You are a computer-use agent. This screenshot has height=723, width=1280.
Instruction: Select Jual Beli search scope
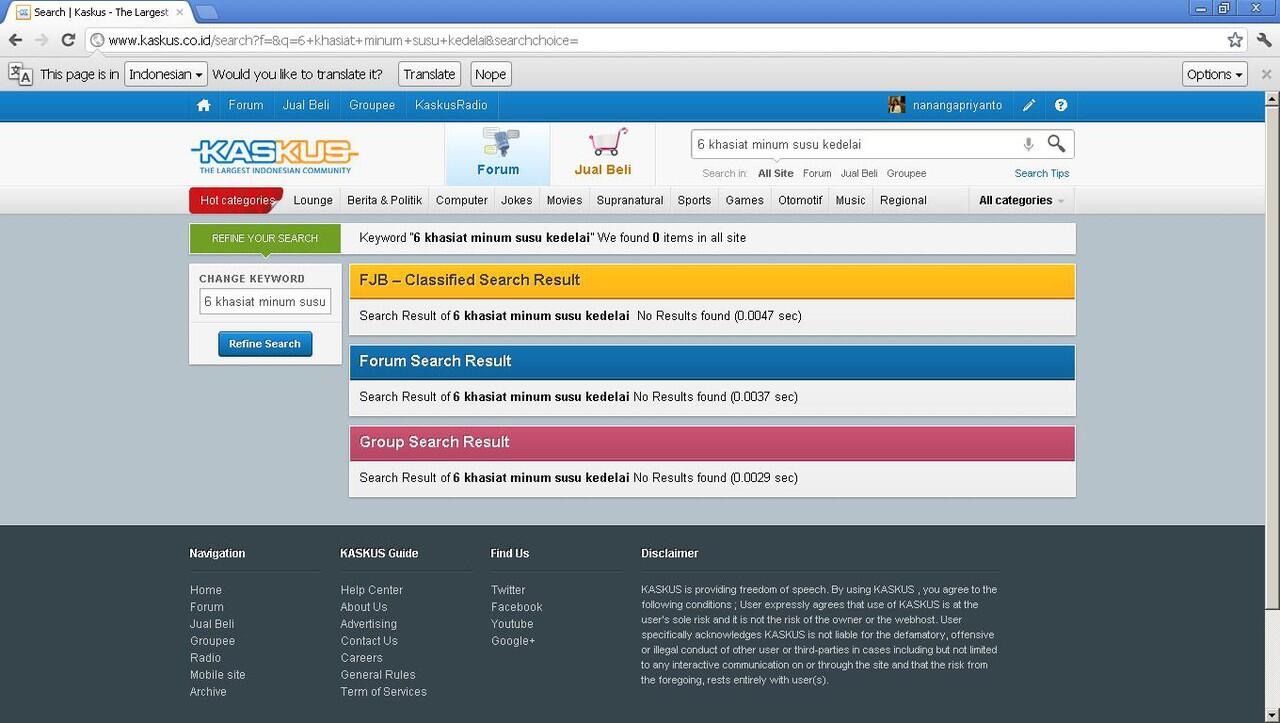859,173
